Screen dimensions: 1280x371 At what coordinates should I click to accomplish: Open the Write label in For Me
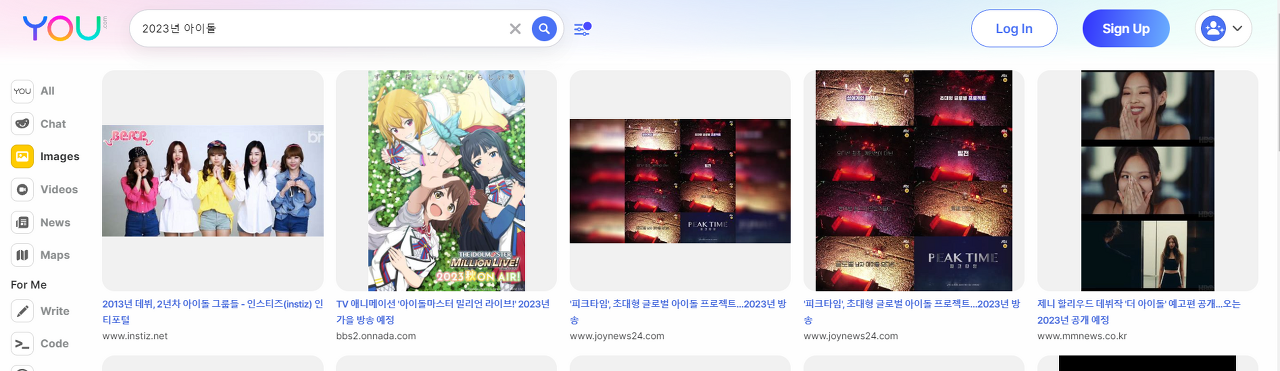55,311
